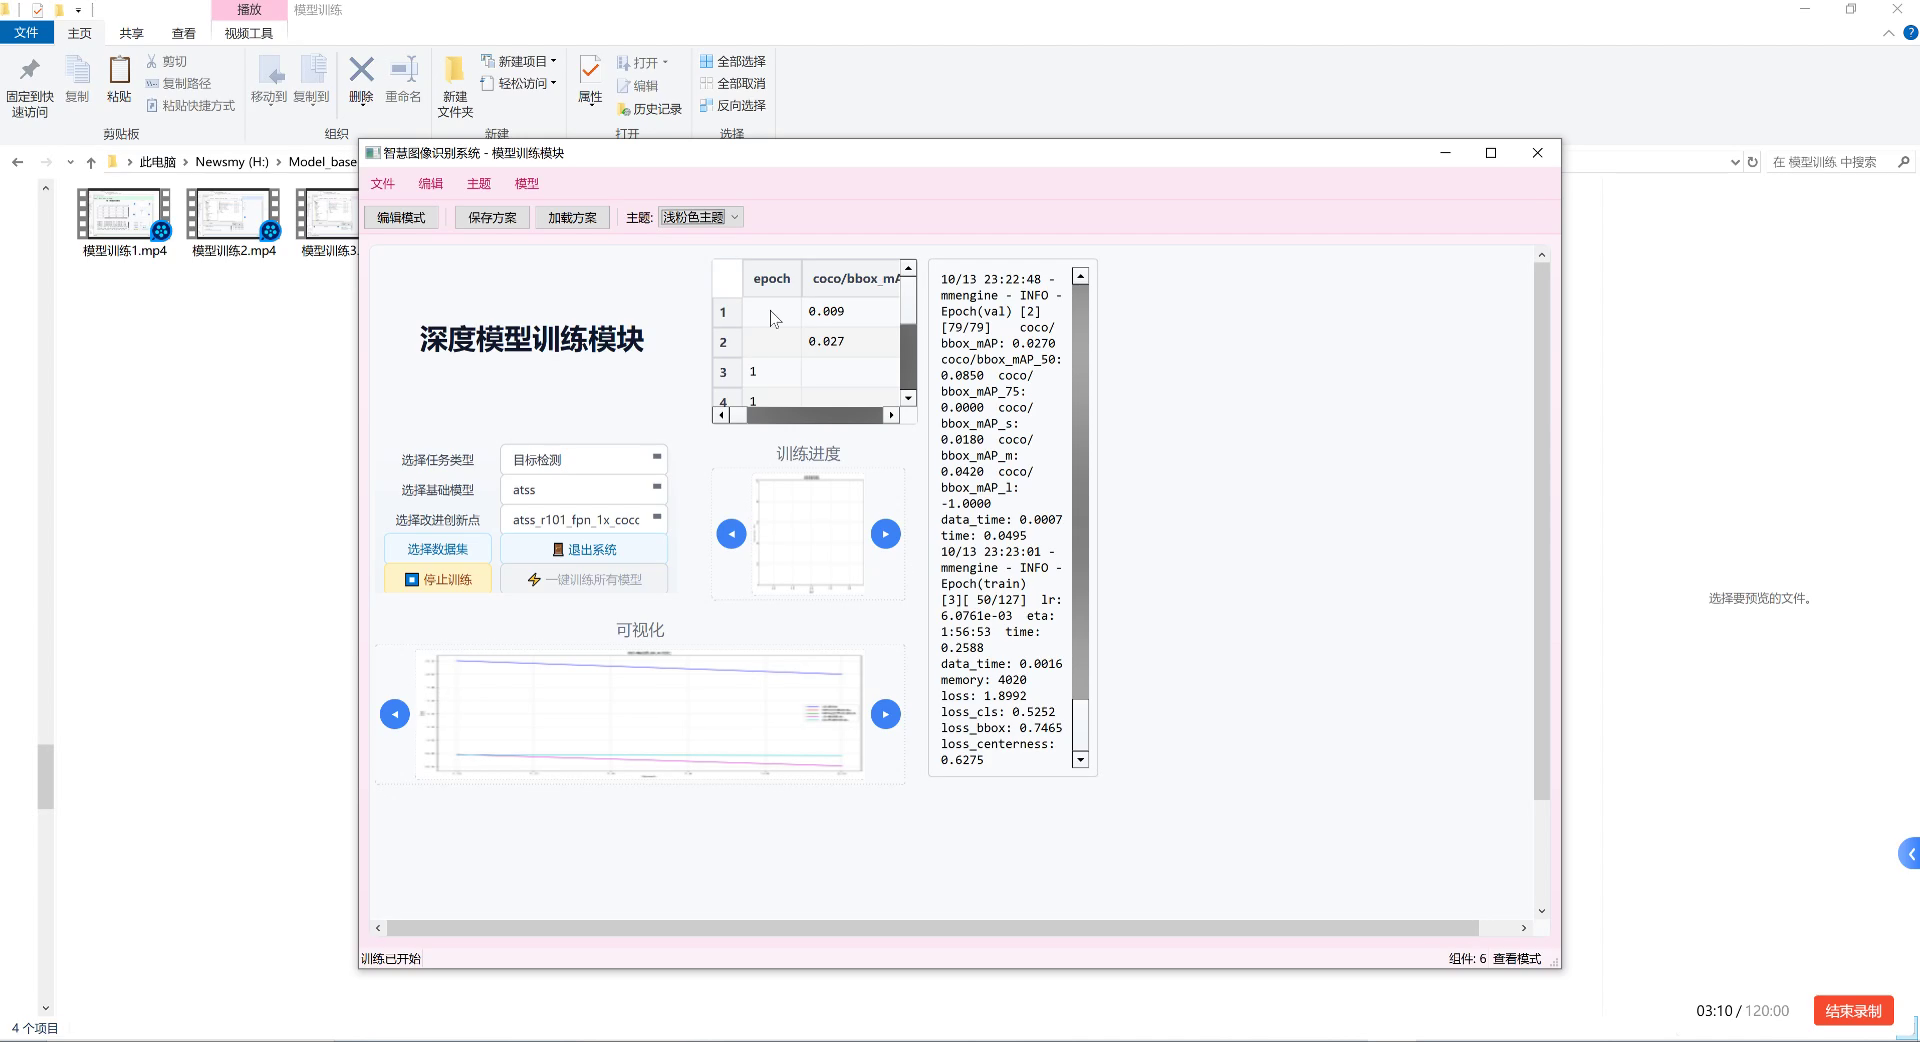The width and height of the screenshot is (1920, 1042).
Task: Expand the 新建项目 dropdown in ribbon
Action: click(x=553, y=61)
